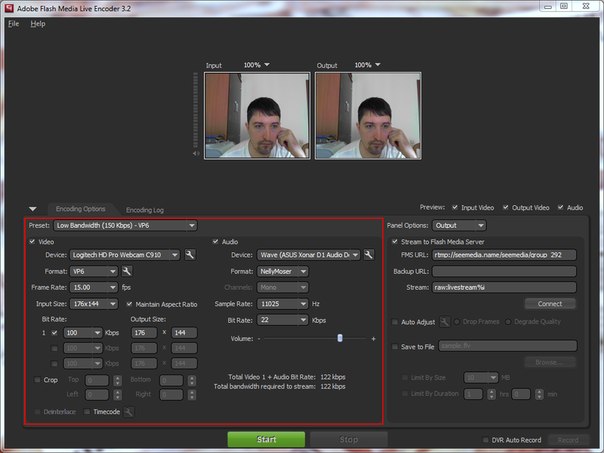Click the Output video preview
Image resolution: width=604 pixels, height=453 pixels.
(x=368, y=116)
